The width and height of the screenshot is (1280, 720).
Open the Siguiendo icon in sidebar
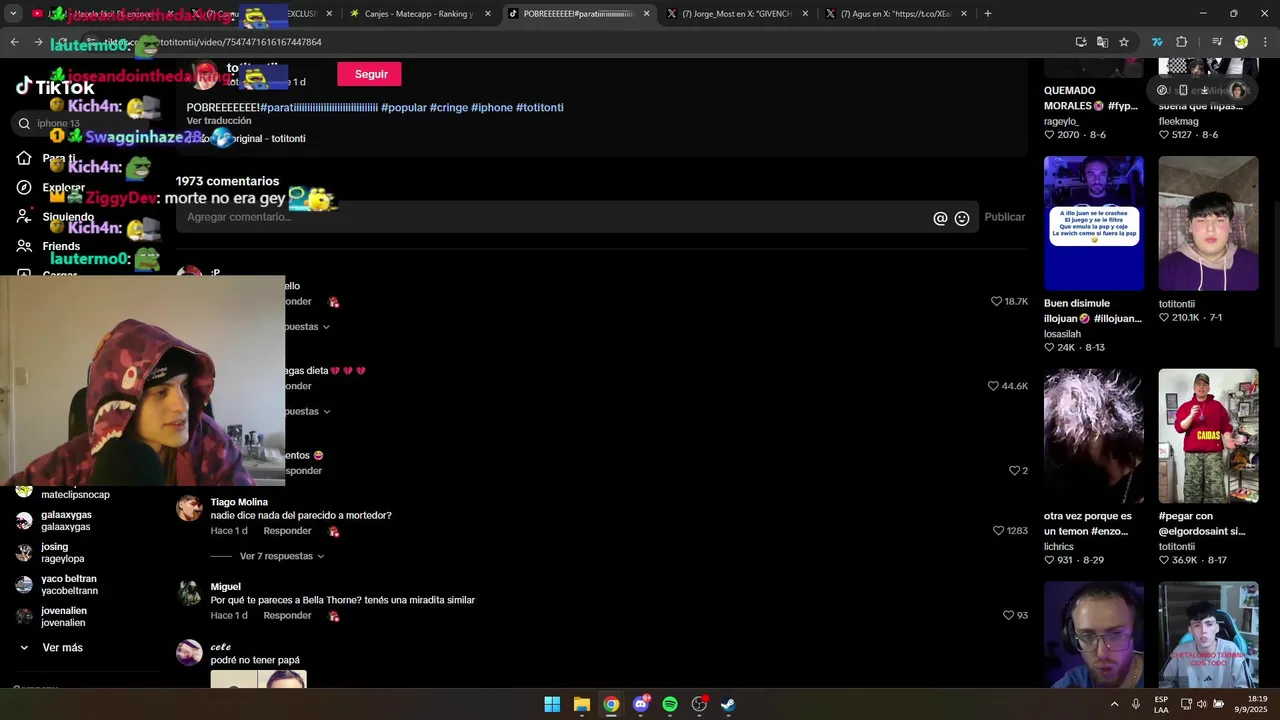click(24, 216)
